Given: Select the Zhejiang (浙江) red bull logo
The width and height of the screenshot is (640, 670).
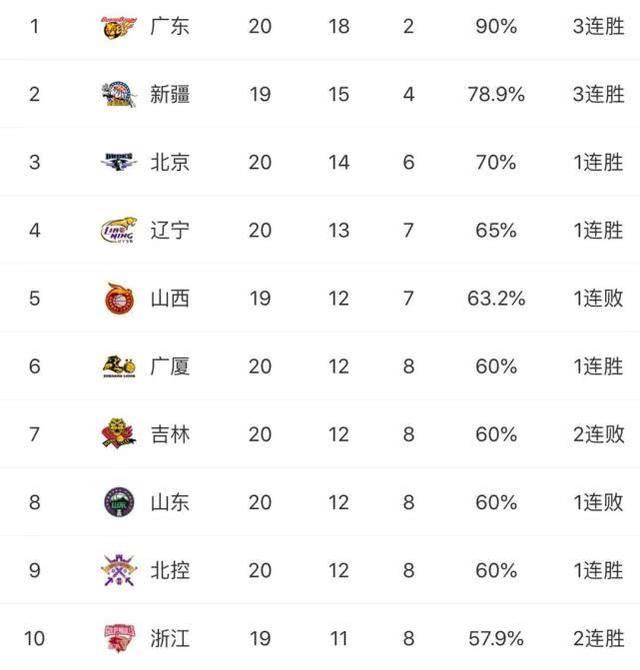Looking at the screenshot, I should pyautogui.click(x=120, y=638).
